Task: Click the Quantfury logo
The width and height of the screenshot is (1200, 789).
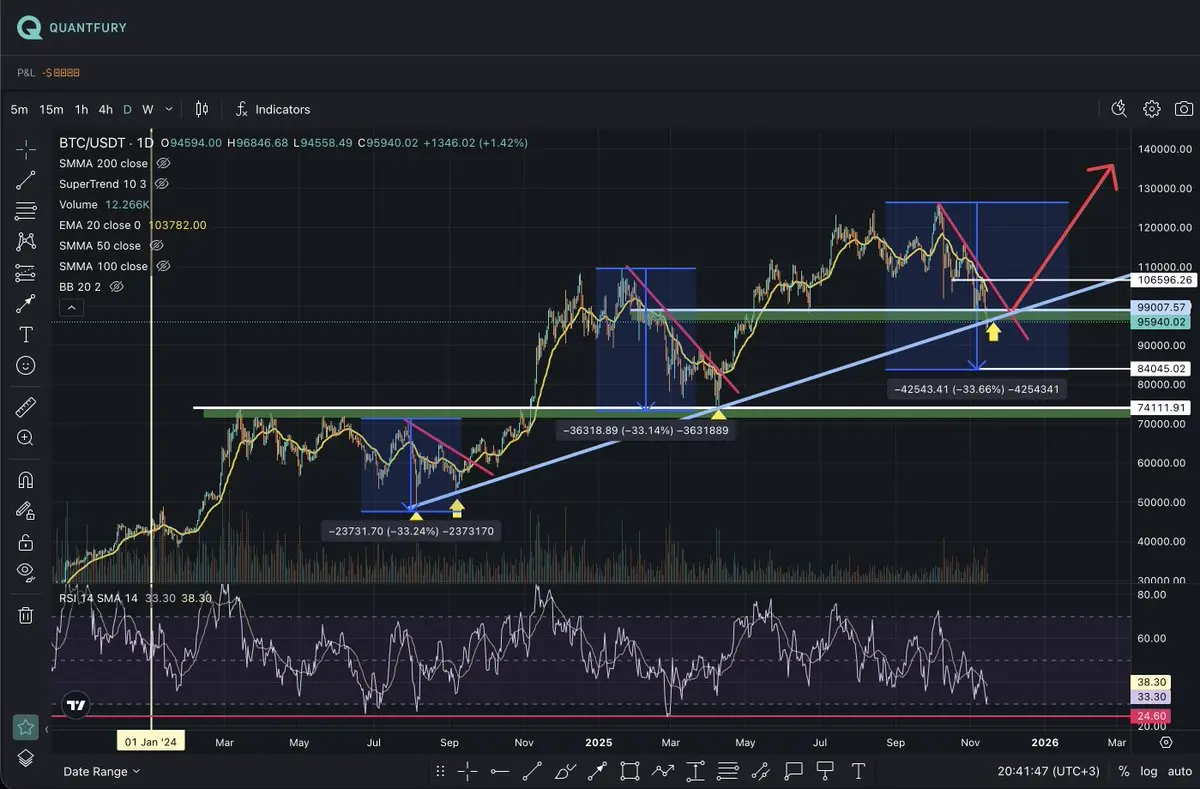Action: [72, 28]
